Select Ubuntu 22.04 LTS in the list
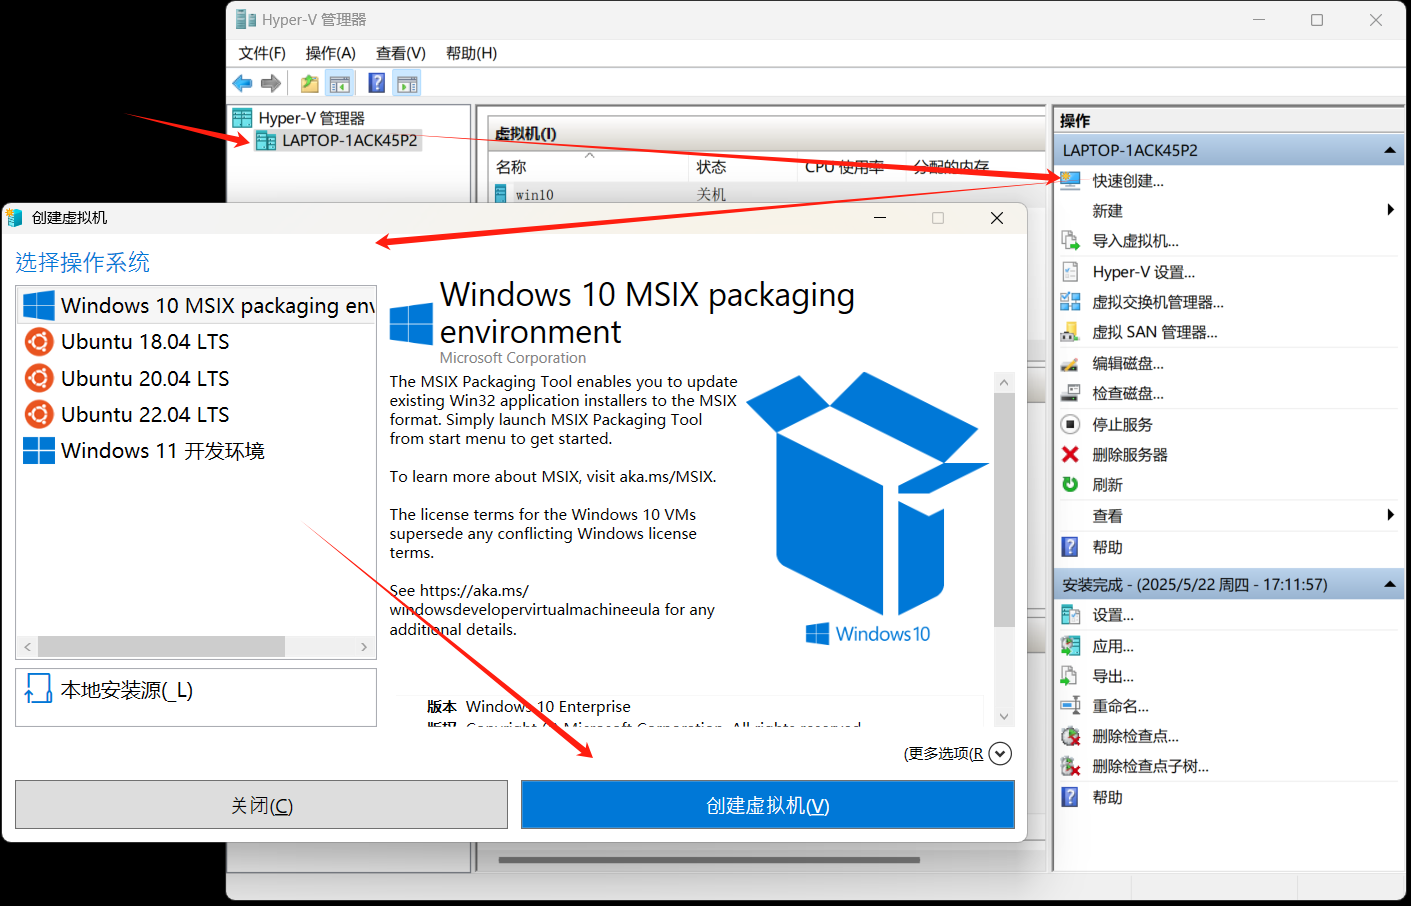 coord(197,414)
